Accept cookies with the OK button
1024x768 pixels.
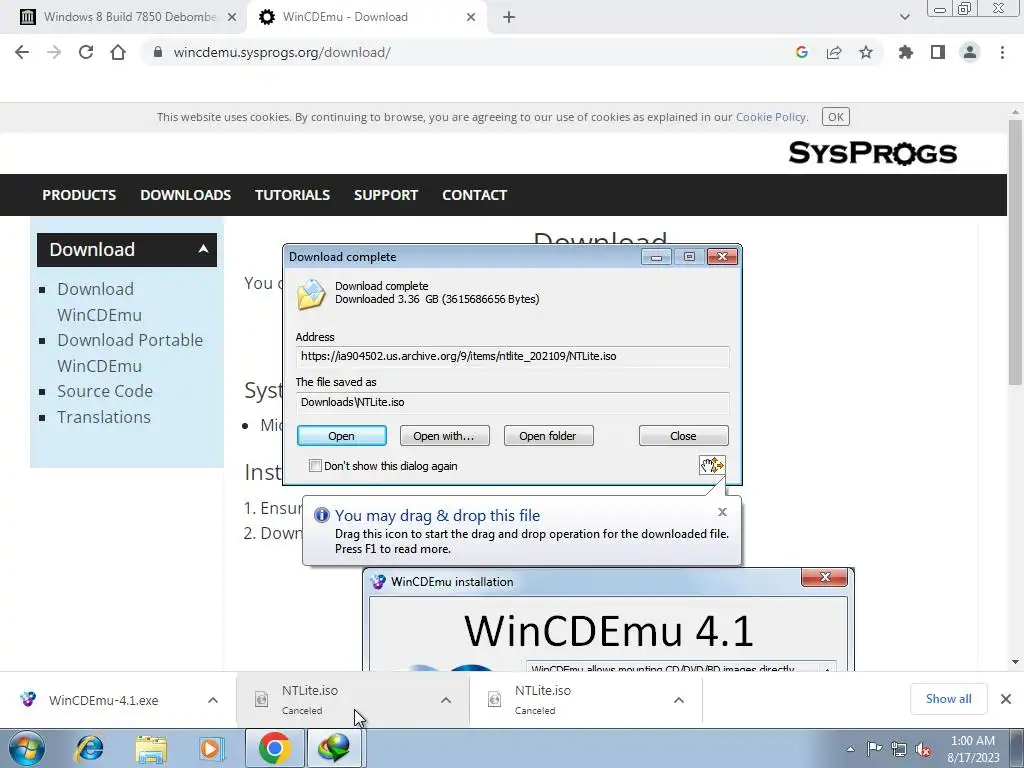tap(836, 117)
